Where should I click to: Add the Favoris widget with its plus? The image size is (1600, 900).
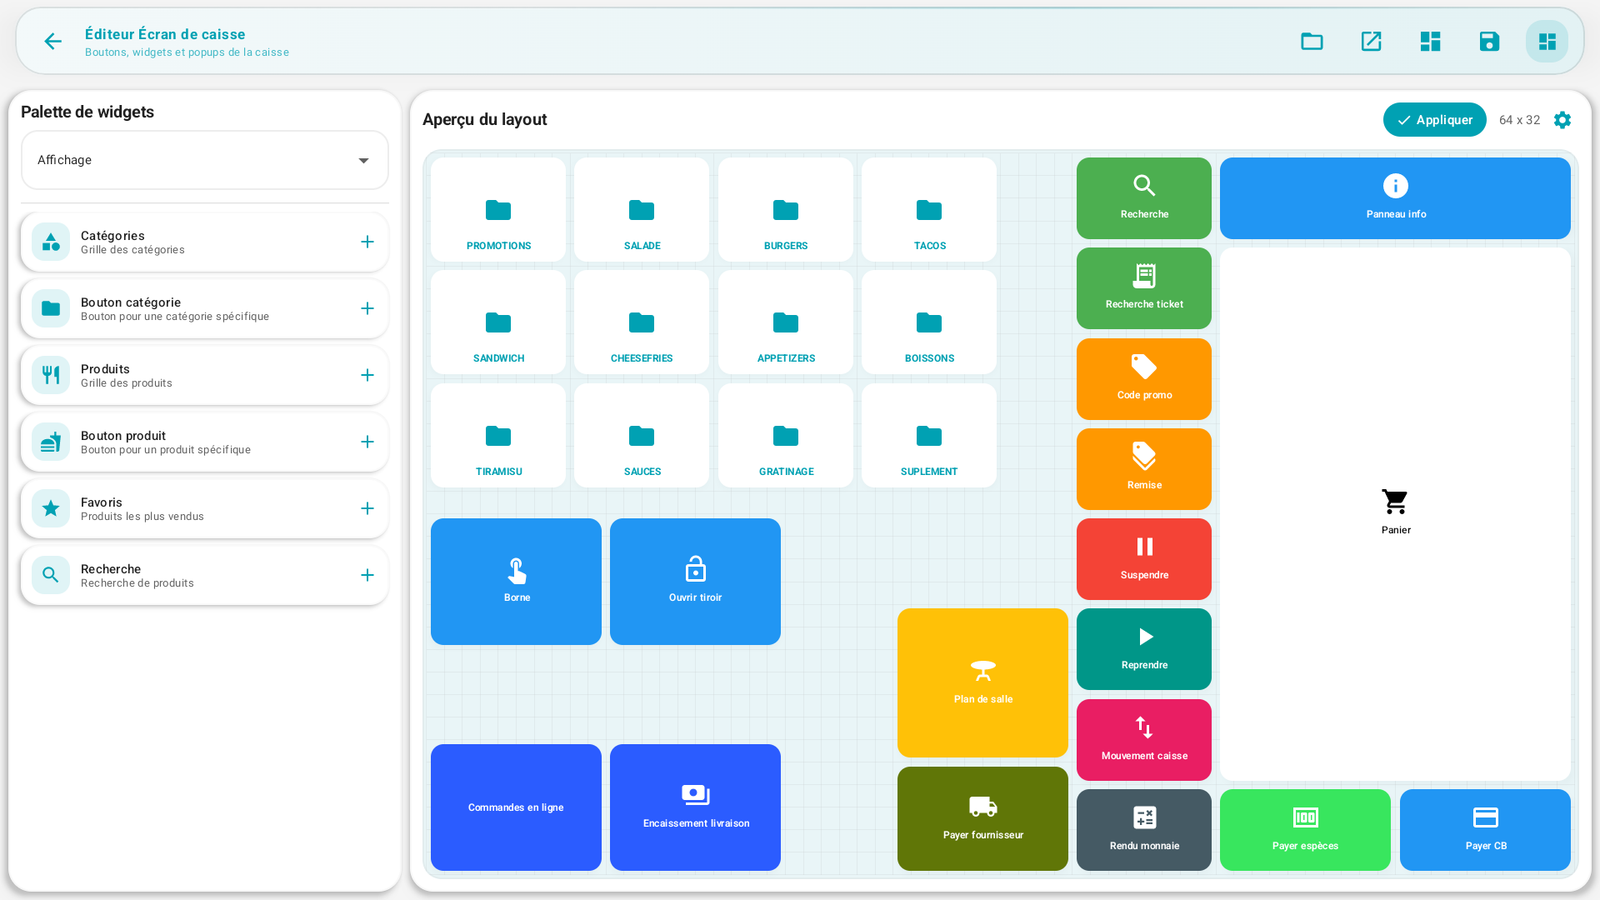coord(367,509)
